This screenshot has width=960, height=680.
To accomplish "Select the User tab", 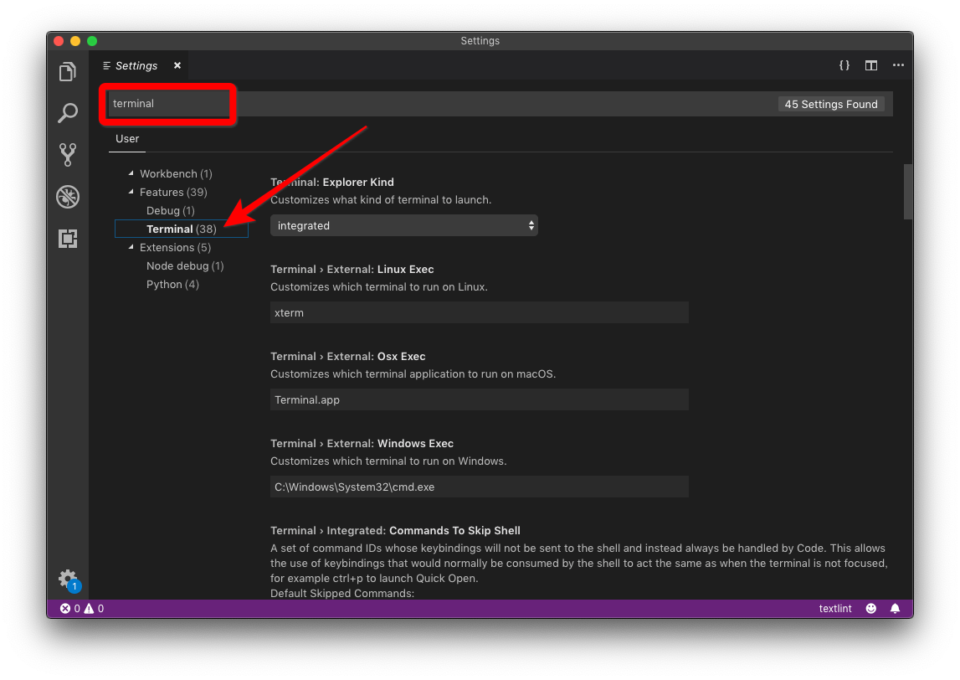I will tap(126, 138).
